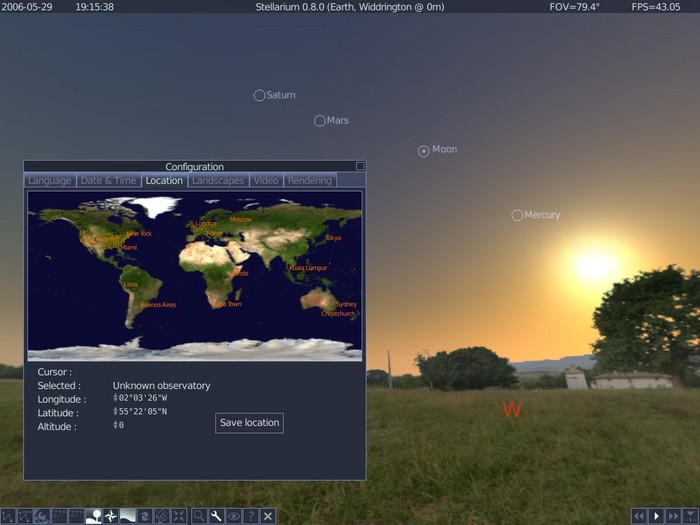Toggle nebulas display icon
The width and height of the screenshot is (700, 525).
click(145, 516)
